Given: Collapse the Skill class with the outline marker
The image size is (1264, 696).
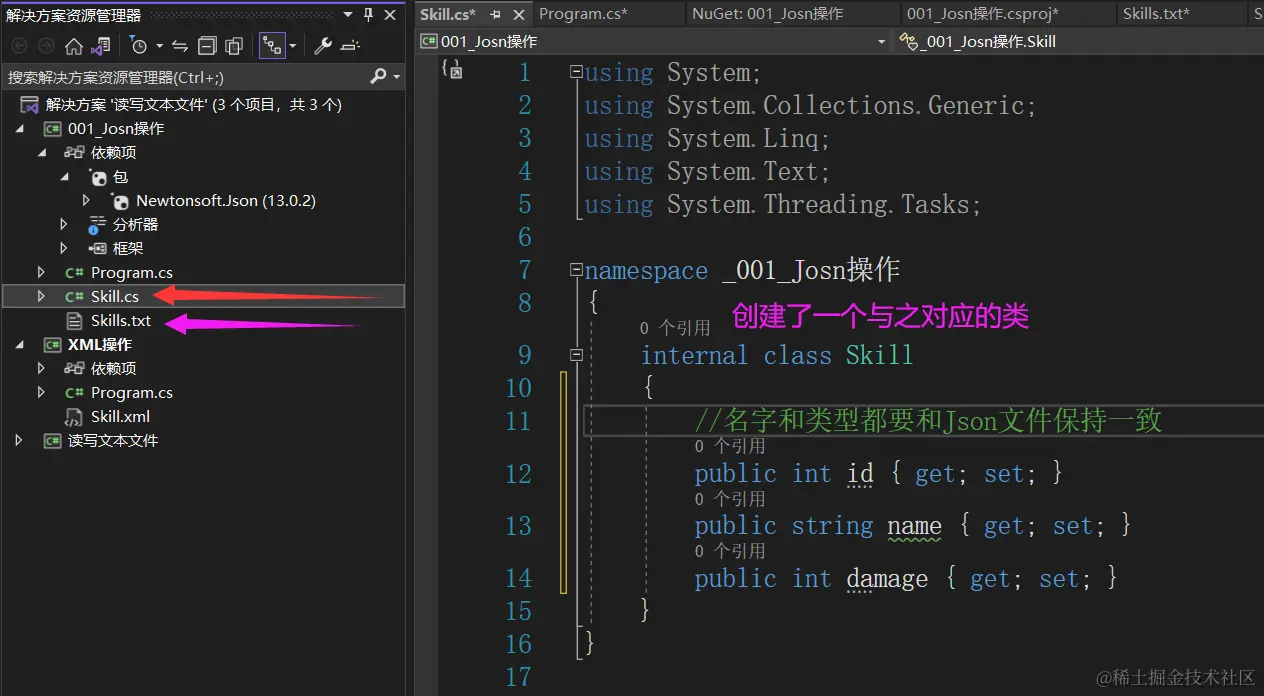Looking at the screenshot, I should [x=577, y=354].
